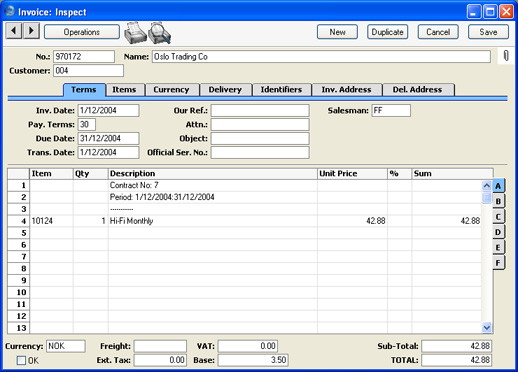Click the Sum 42.88 cell in row 4
The width and height of the screenshot is (518, 372).
pyautogui.click(x=447, y=221)
